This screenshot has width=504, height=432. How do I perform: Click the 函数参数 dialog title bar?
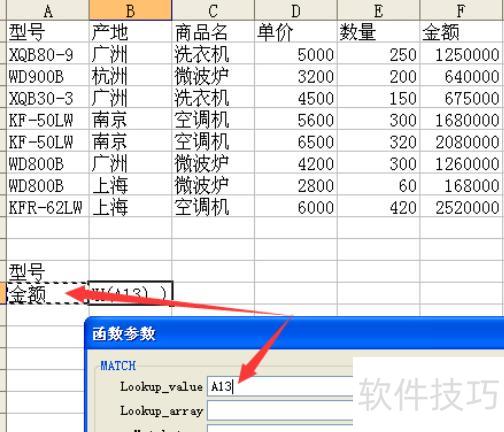[294, 333]
